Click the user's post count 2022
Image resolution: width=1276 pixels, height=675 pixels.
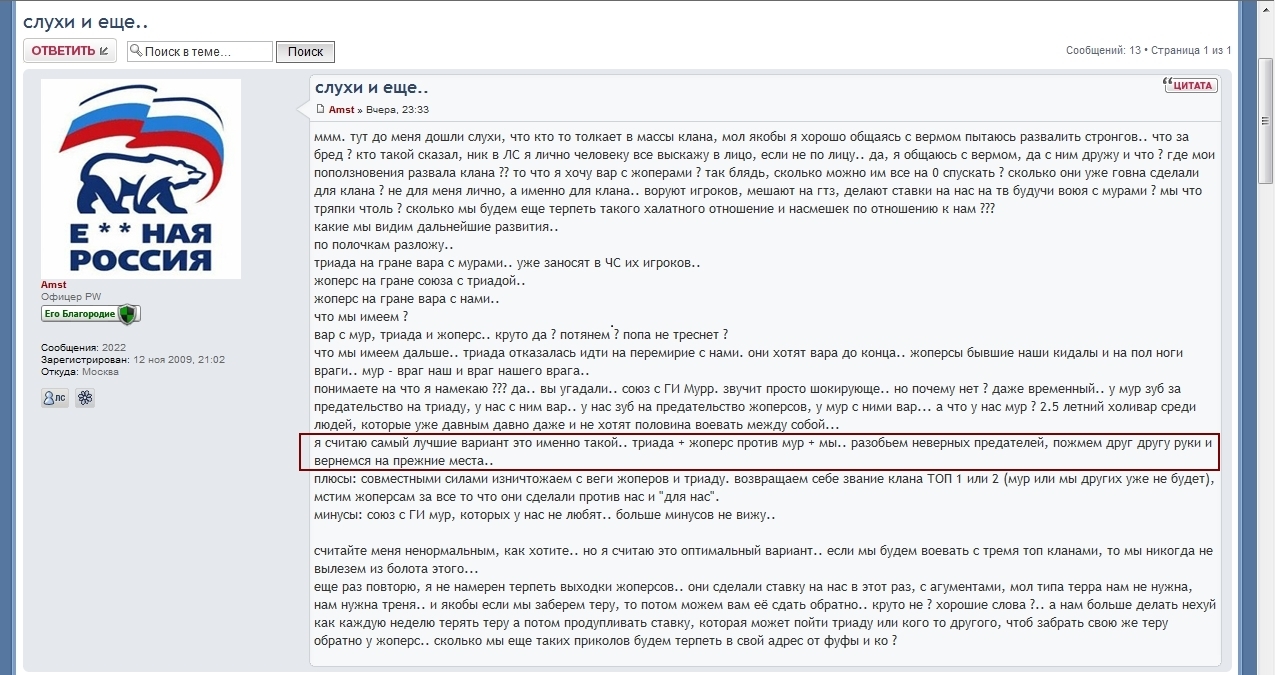(x=114, y=347)
